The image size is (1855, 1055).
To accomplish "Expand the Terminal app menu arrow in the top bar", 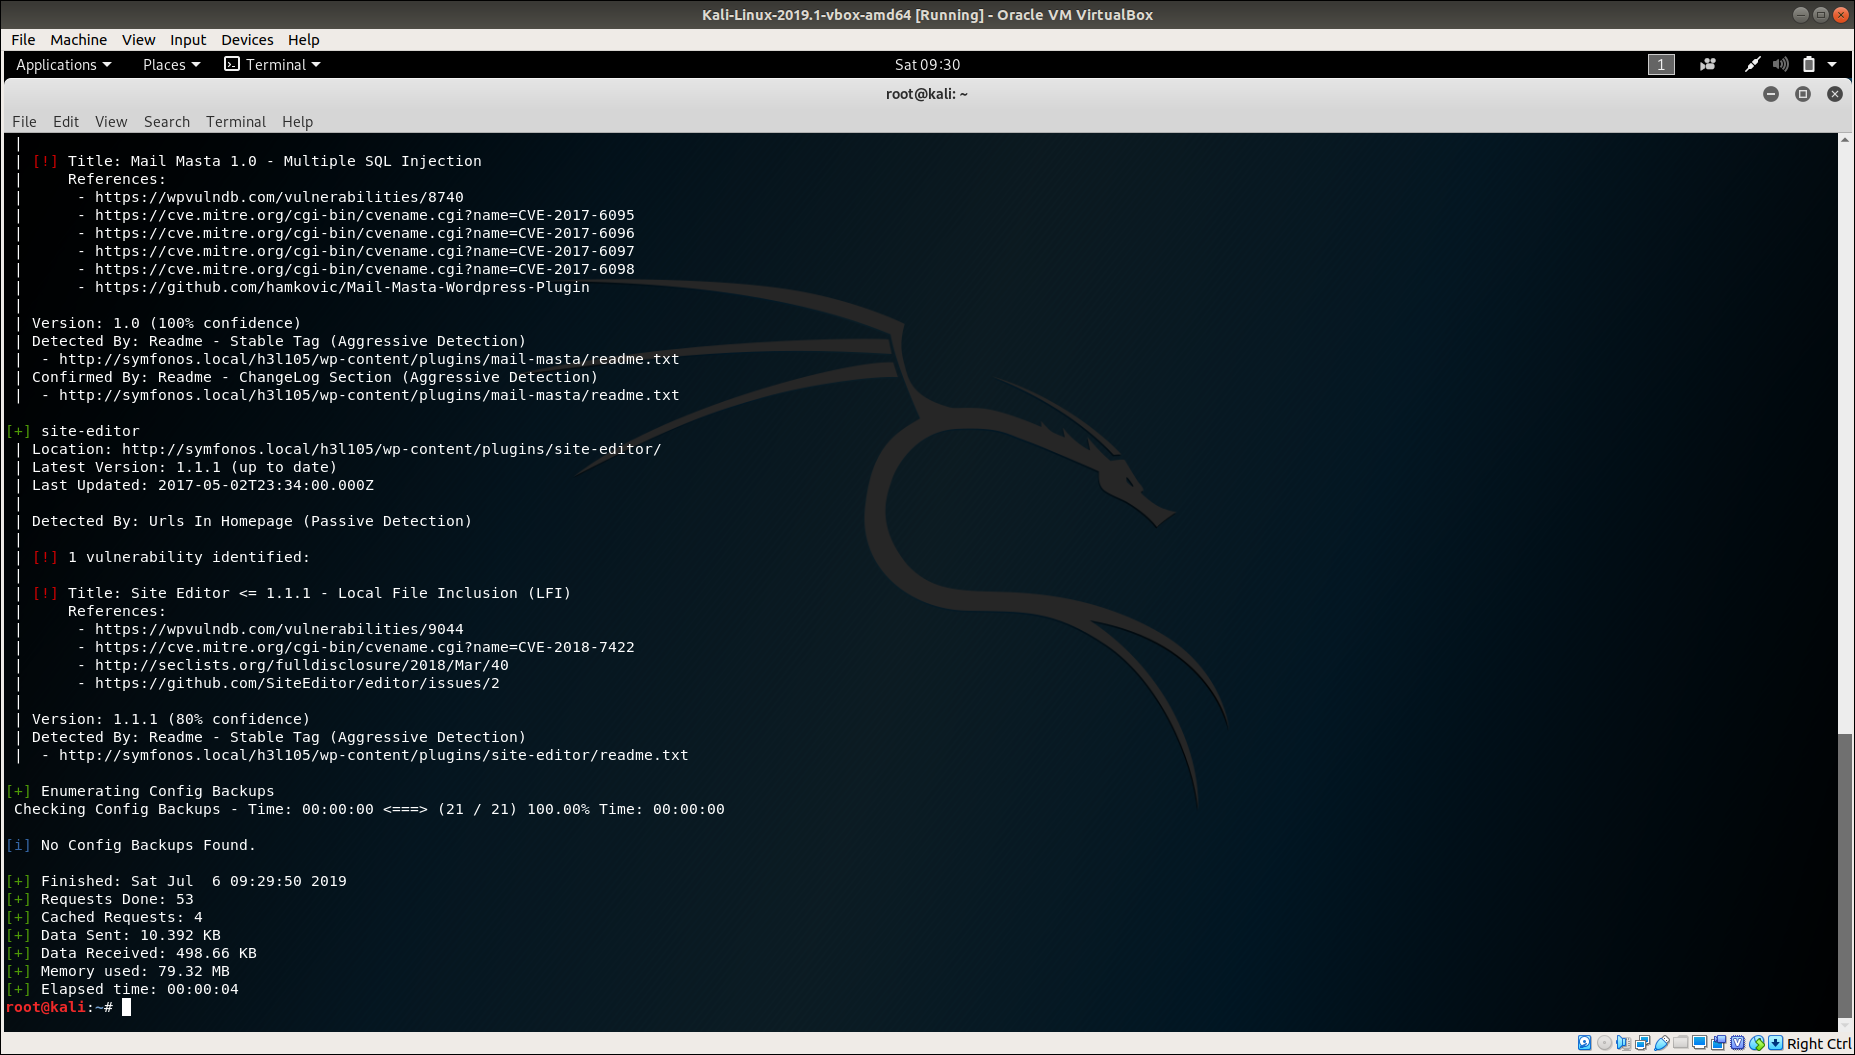I will (316, 64).
